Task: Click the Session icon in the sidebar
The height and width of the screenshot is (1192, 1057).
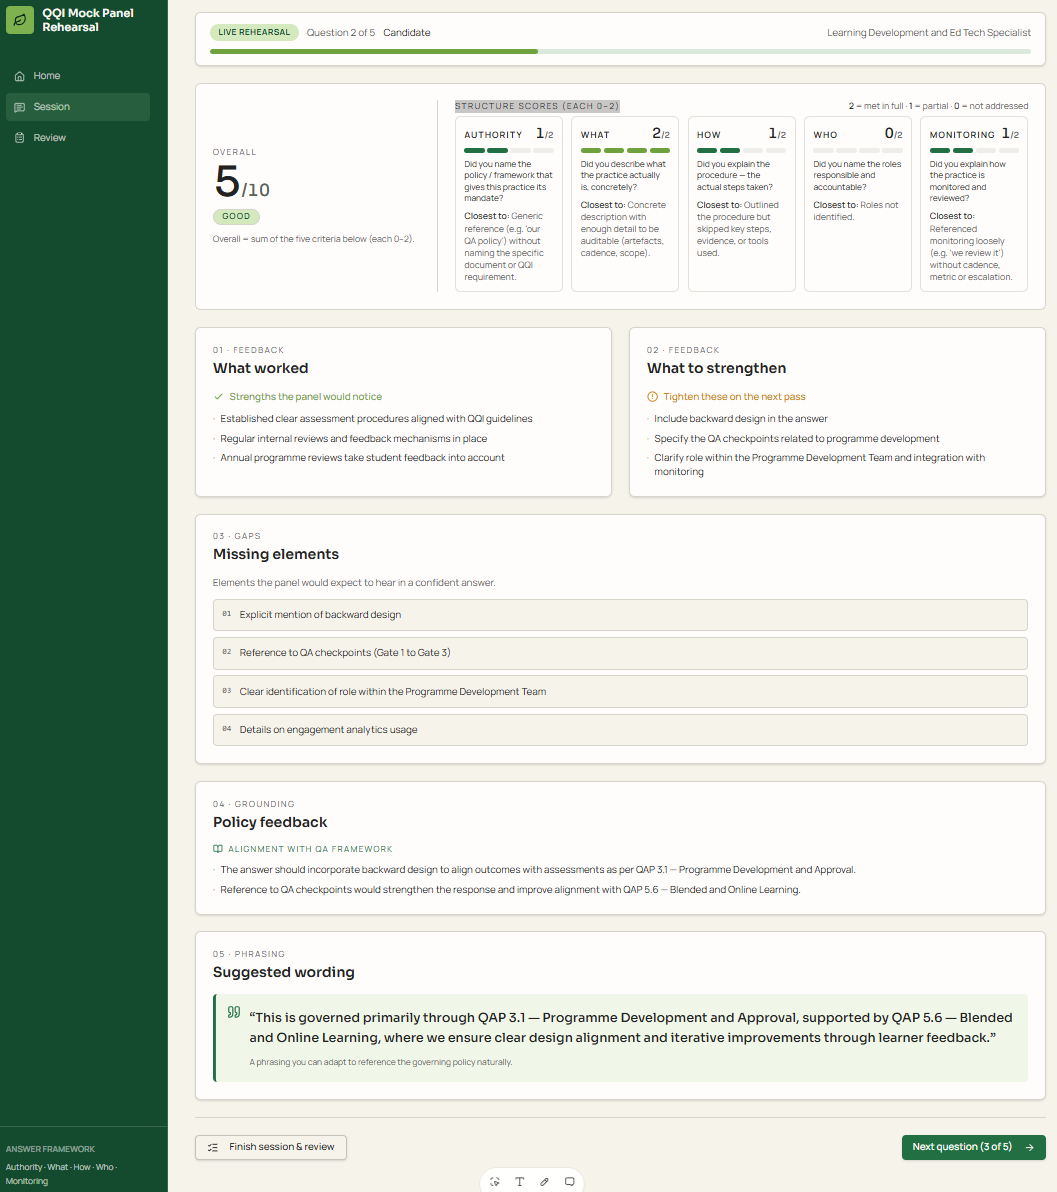Action: [20, 107]
